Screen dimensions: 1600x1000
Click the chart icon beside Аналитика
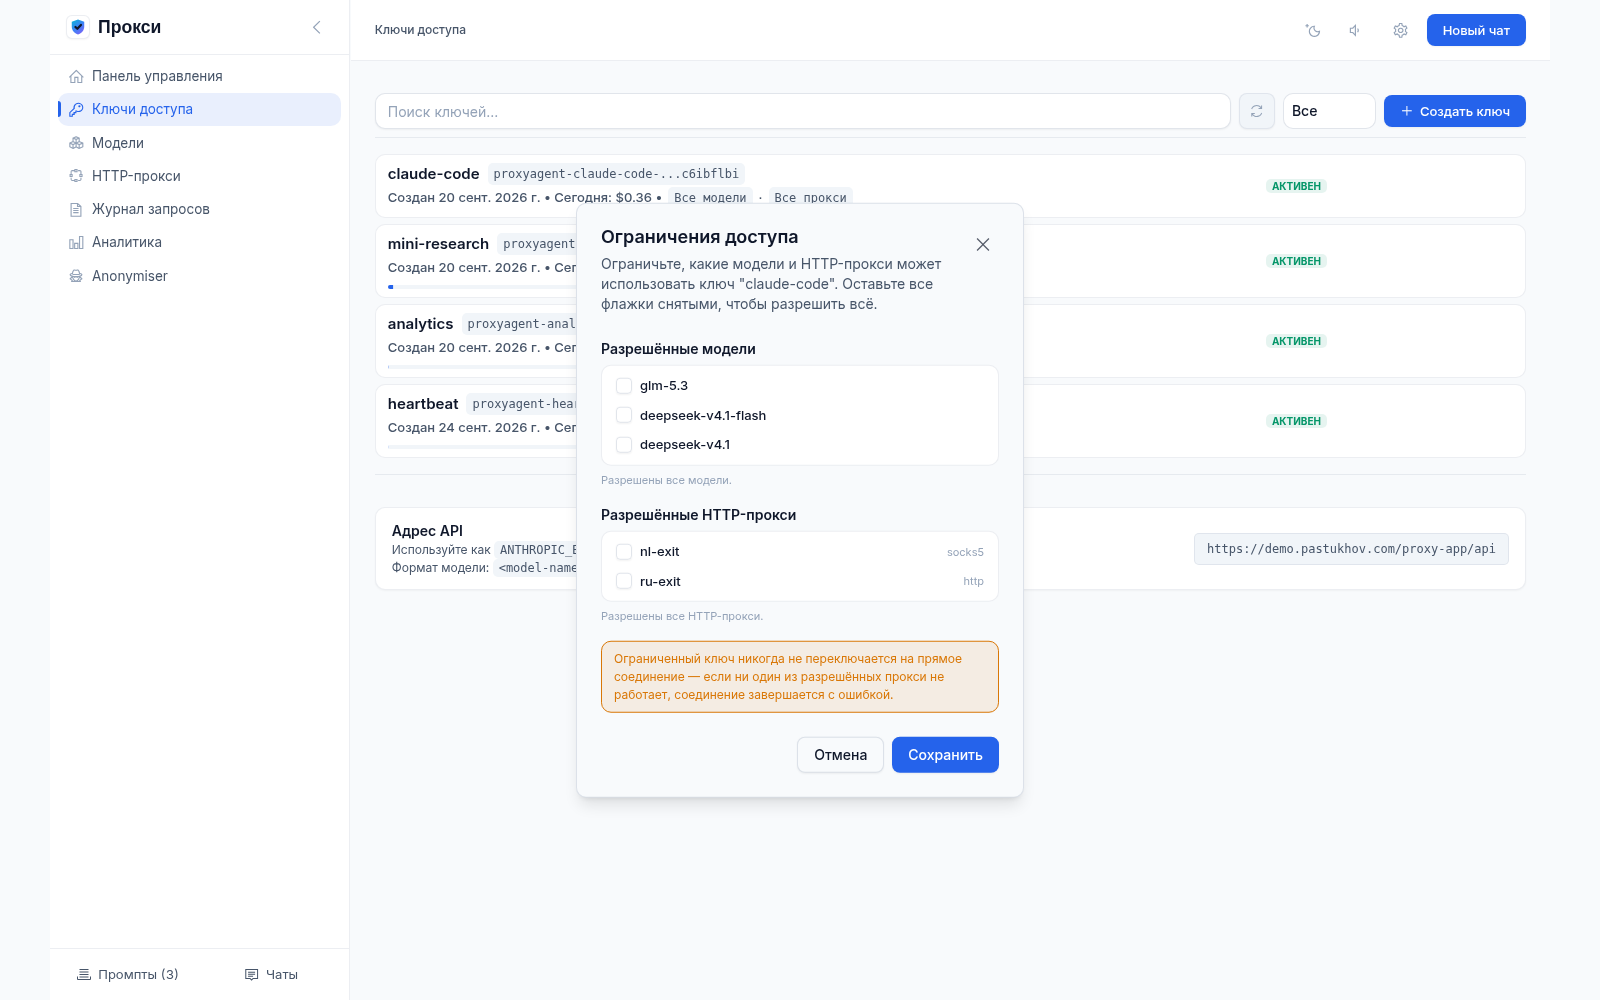point(76,242)
